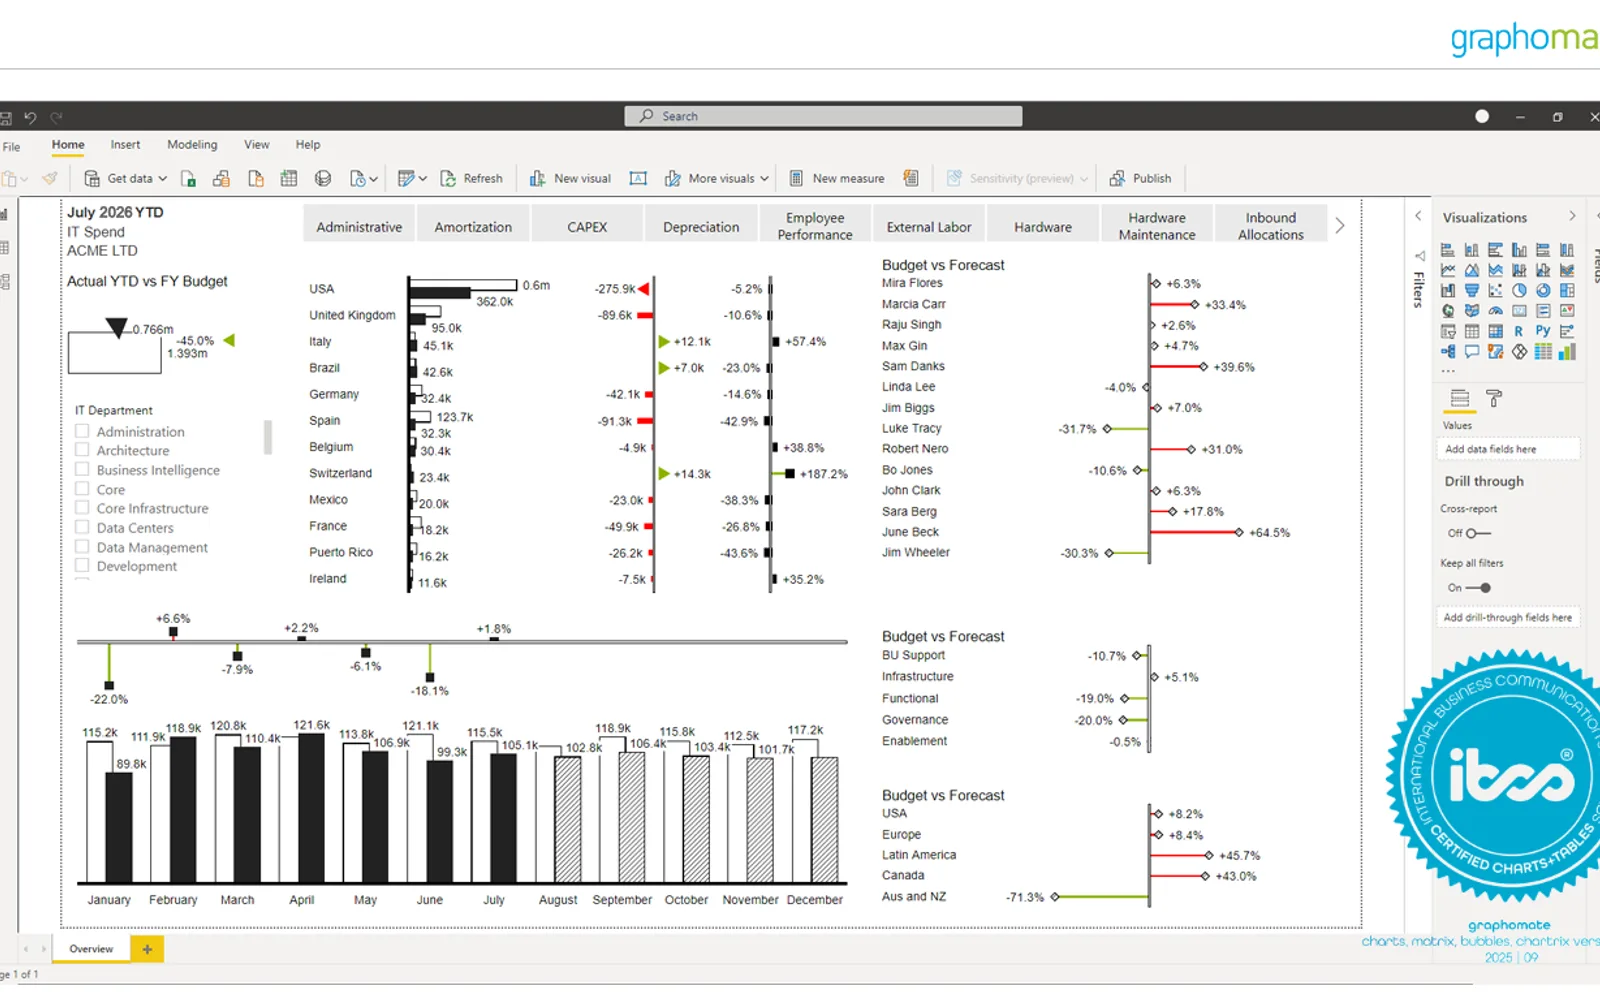
Task: Click the text box icon in ribbon
Action: tap(638, 179)
